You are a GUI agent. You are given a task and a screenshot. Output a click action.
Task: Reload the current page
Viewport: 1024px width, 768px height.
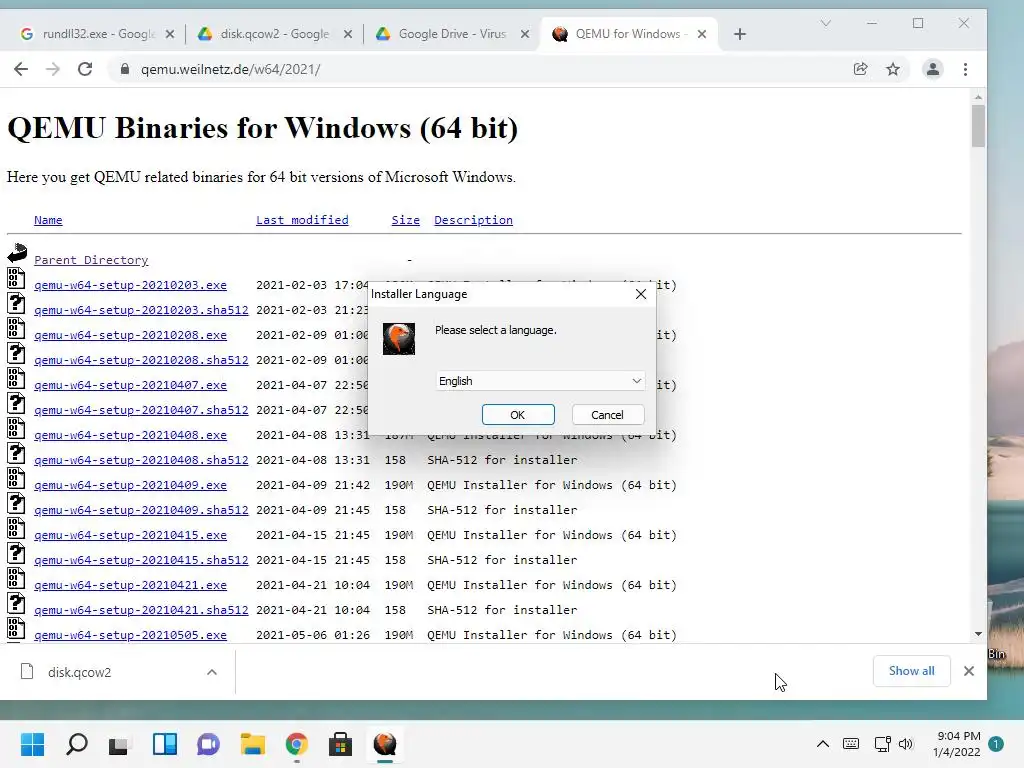pos(85,69)
